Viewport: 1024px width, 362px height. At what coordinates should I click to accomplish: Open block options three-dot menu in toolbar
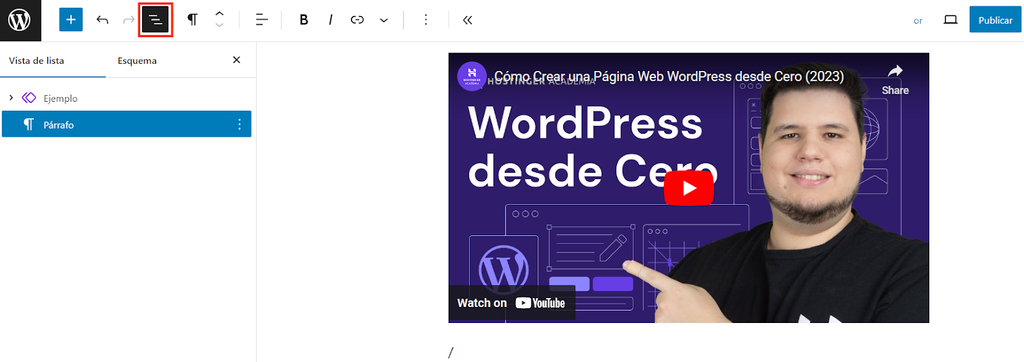426,20
